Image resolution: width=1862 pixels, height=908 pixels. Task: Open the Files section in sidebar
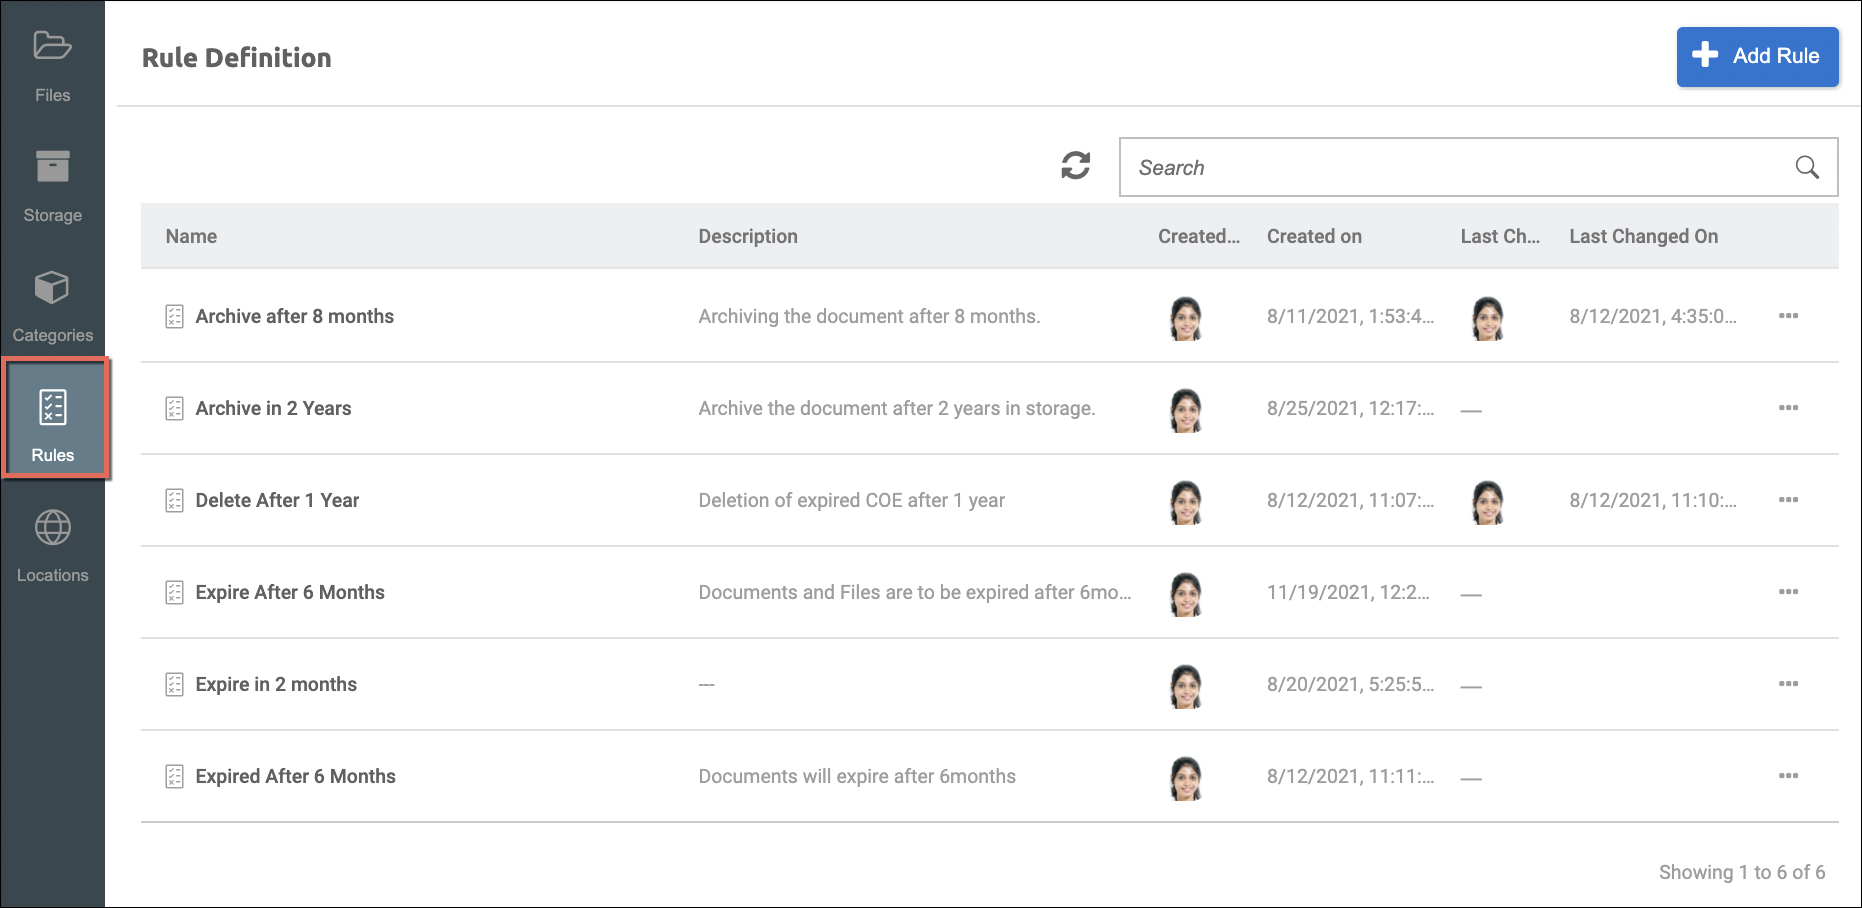(52, 66)
